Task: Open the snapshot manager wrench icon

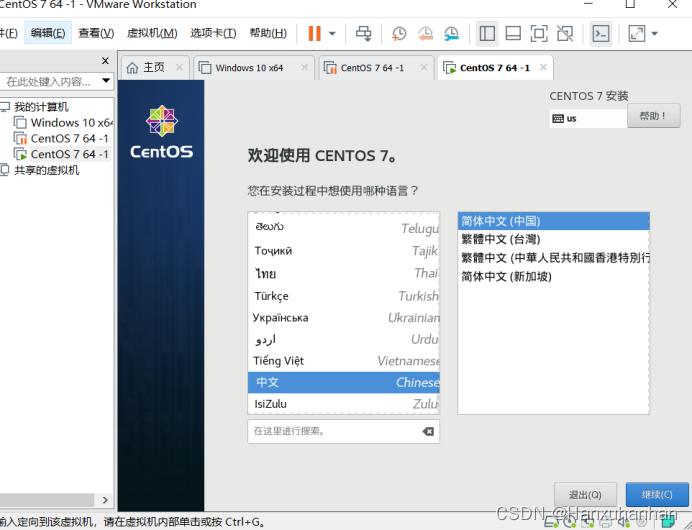Action: (451, 34)
